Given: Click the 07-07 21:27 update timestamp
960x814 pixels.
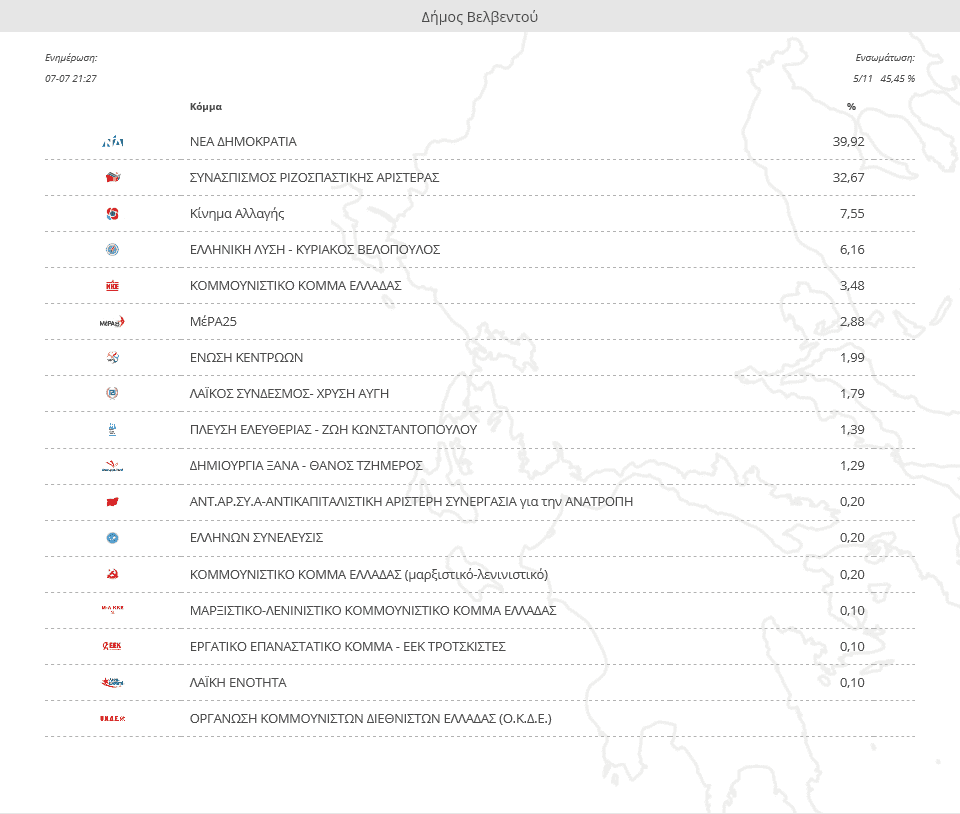Looking at the screenshot, I should pos(71,78).
